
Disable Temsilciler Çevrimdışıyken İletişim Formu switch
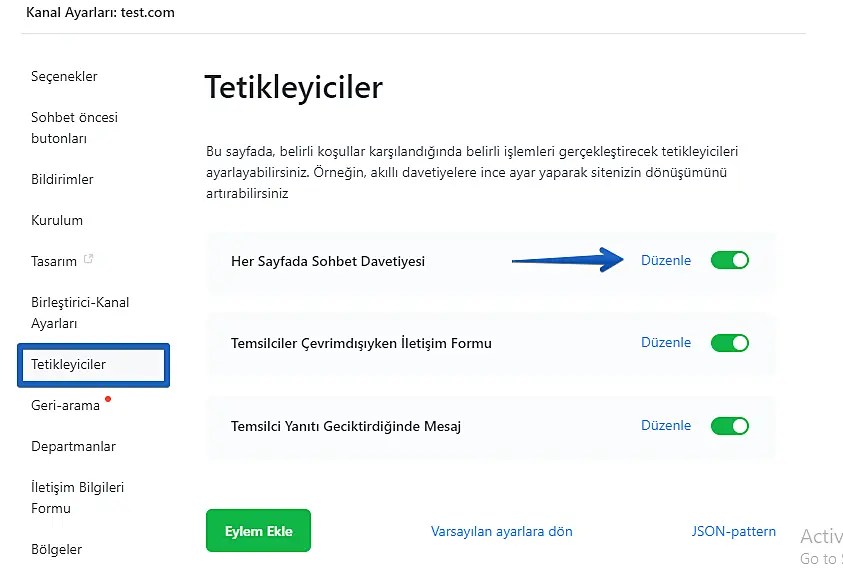click(x=729, y=343)
